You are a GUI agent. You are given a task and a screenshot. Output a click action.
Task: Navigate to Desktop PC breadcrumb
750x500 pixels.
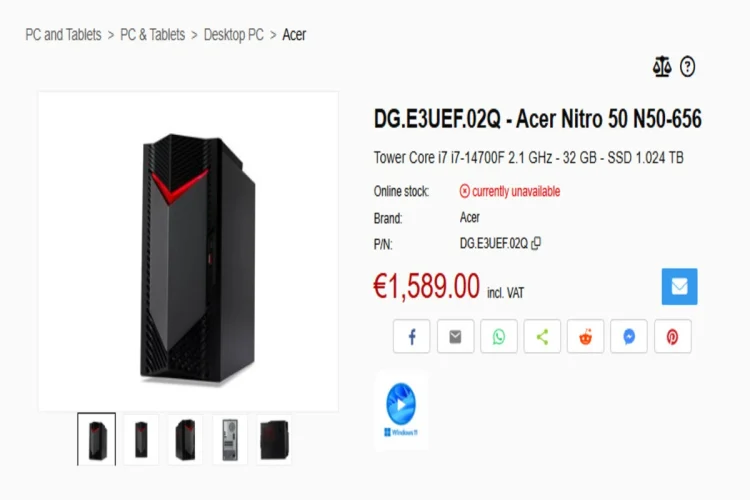tap(233, 35)
